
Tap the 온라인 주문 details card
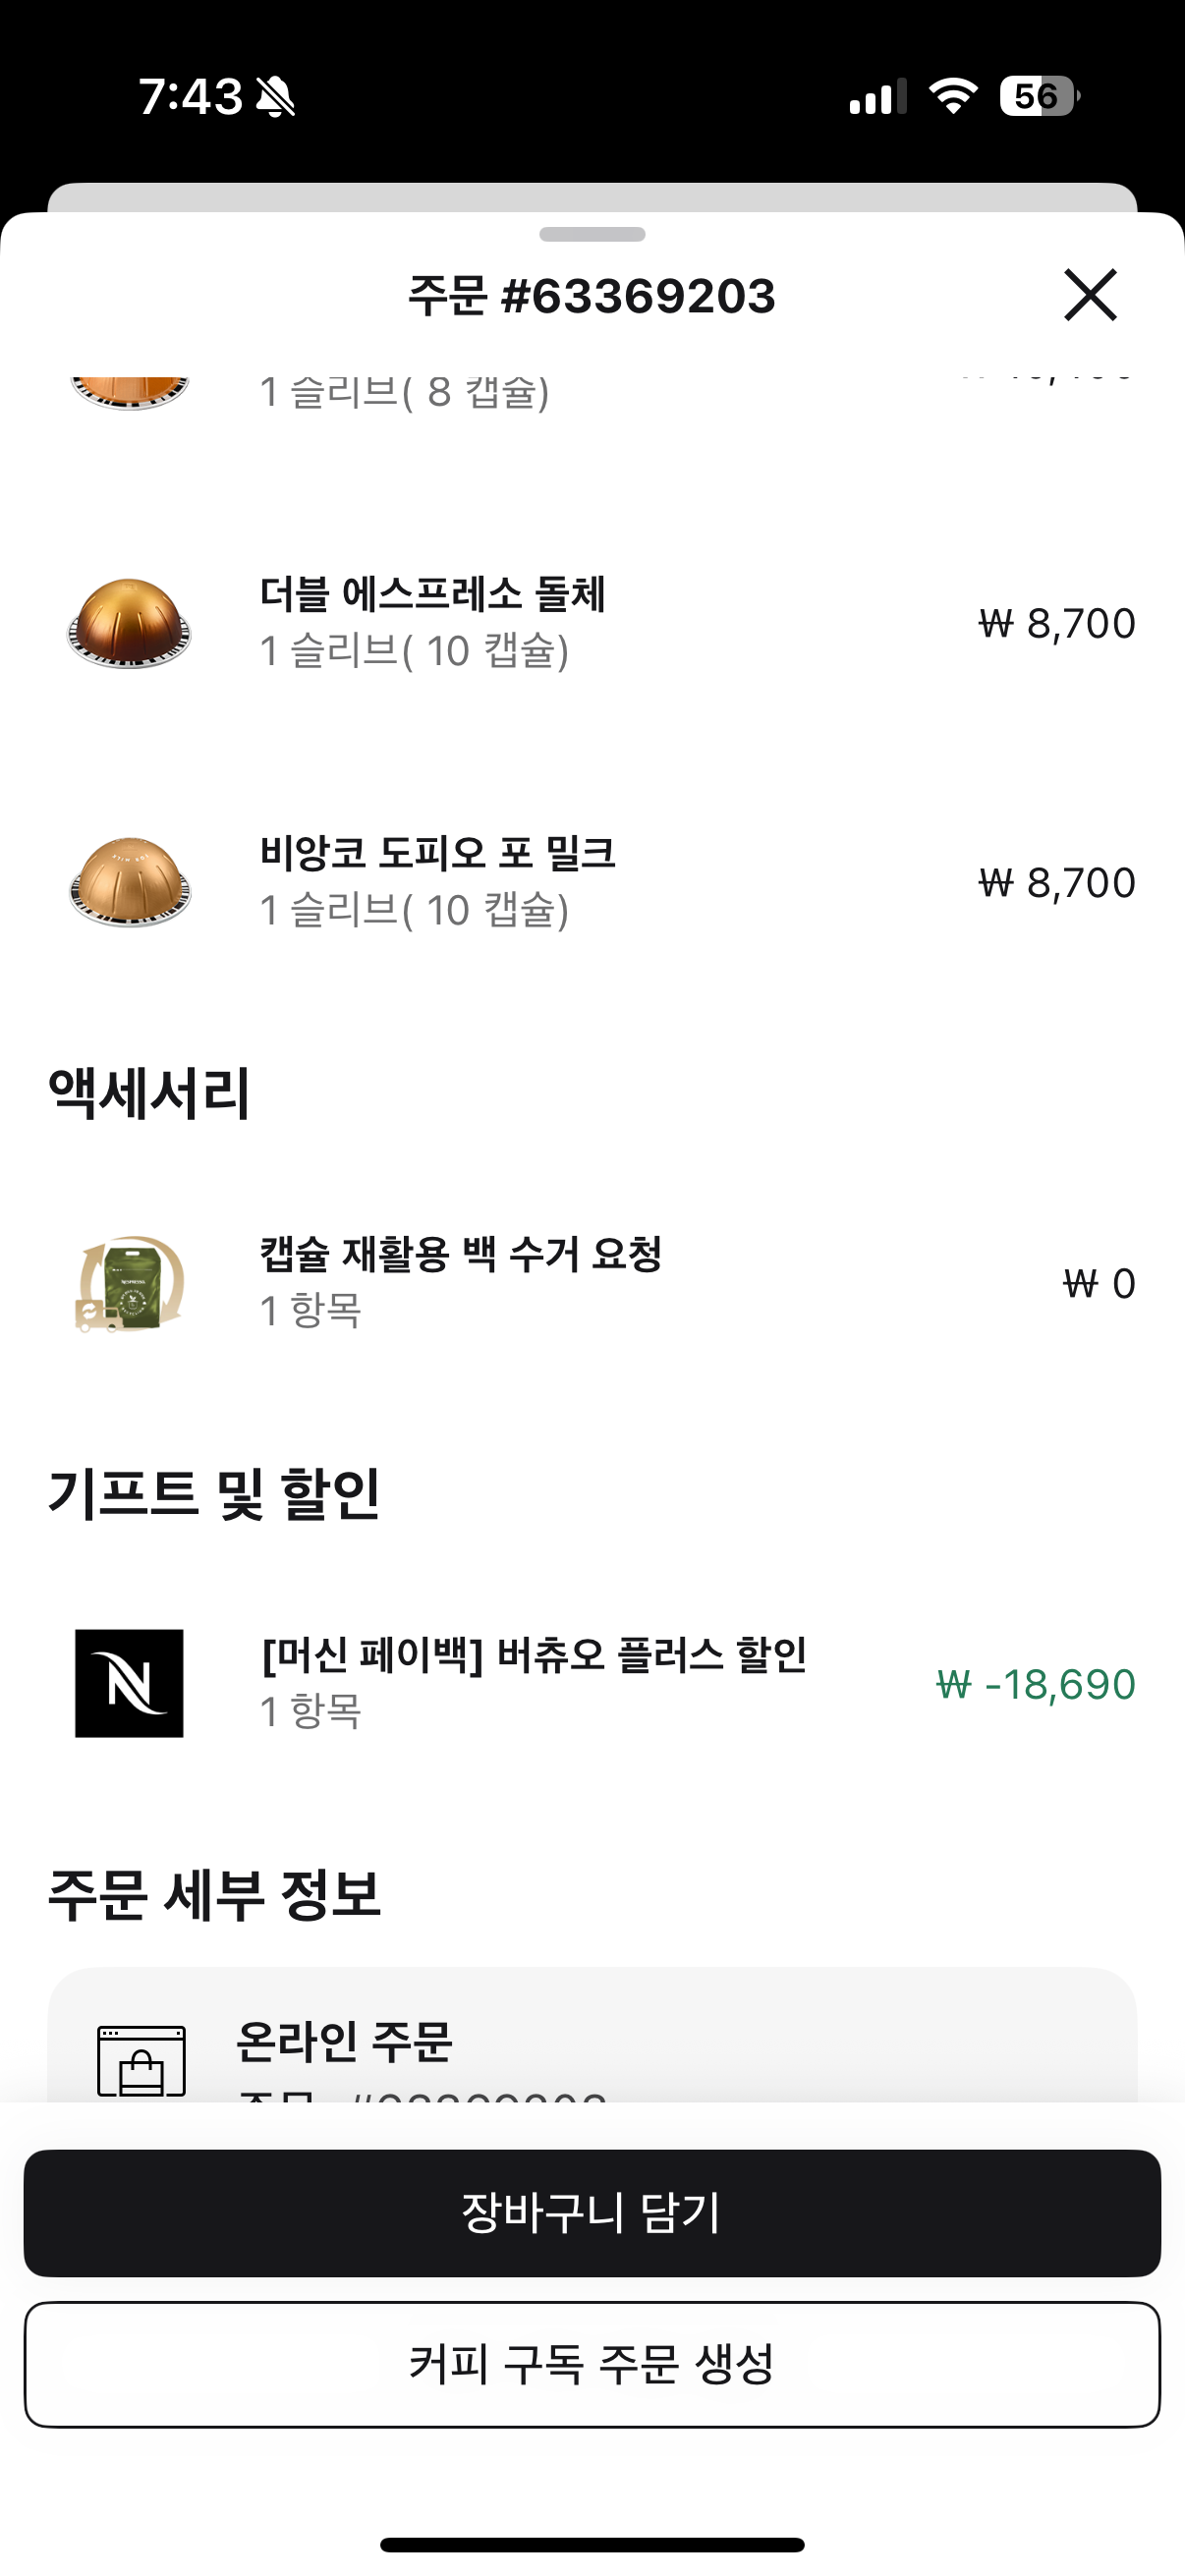pos(592,2040)
